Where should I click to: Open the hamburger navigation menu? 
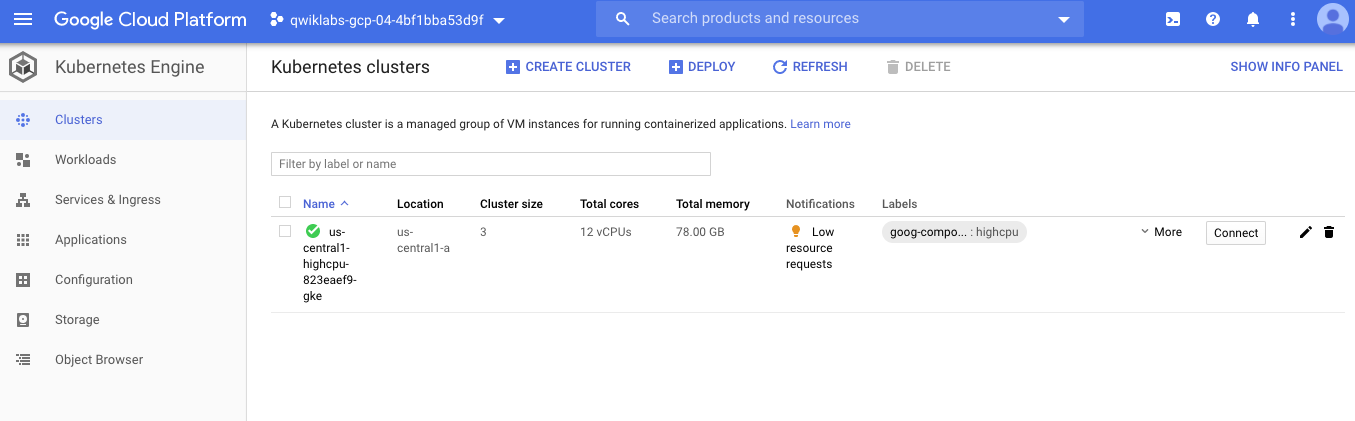(x=23, y=19)
